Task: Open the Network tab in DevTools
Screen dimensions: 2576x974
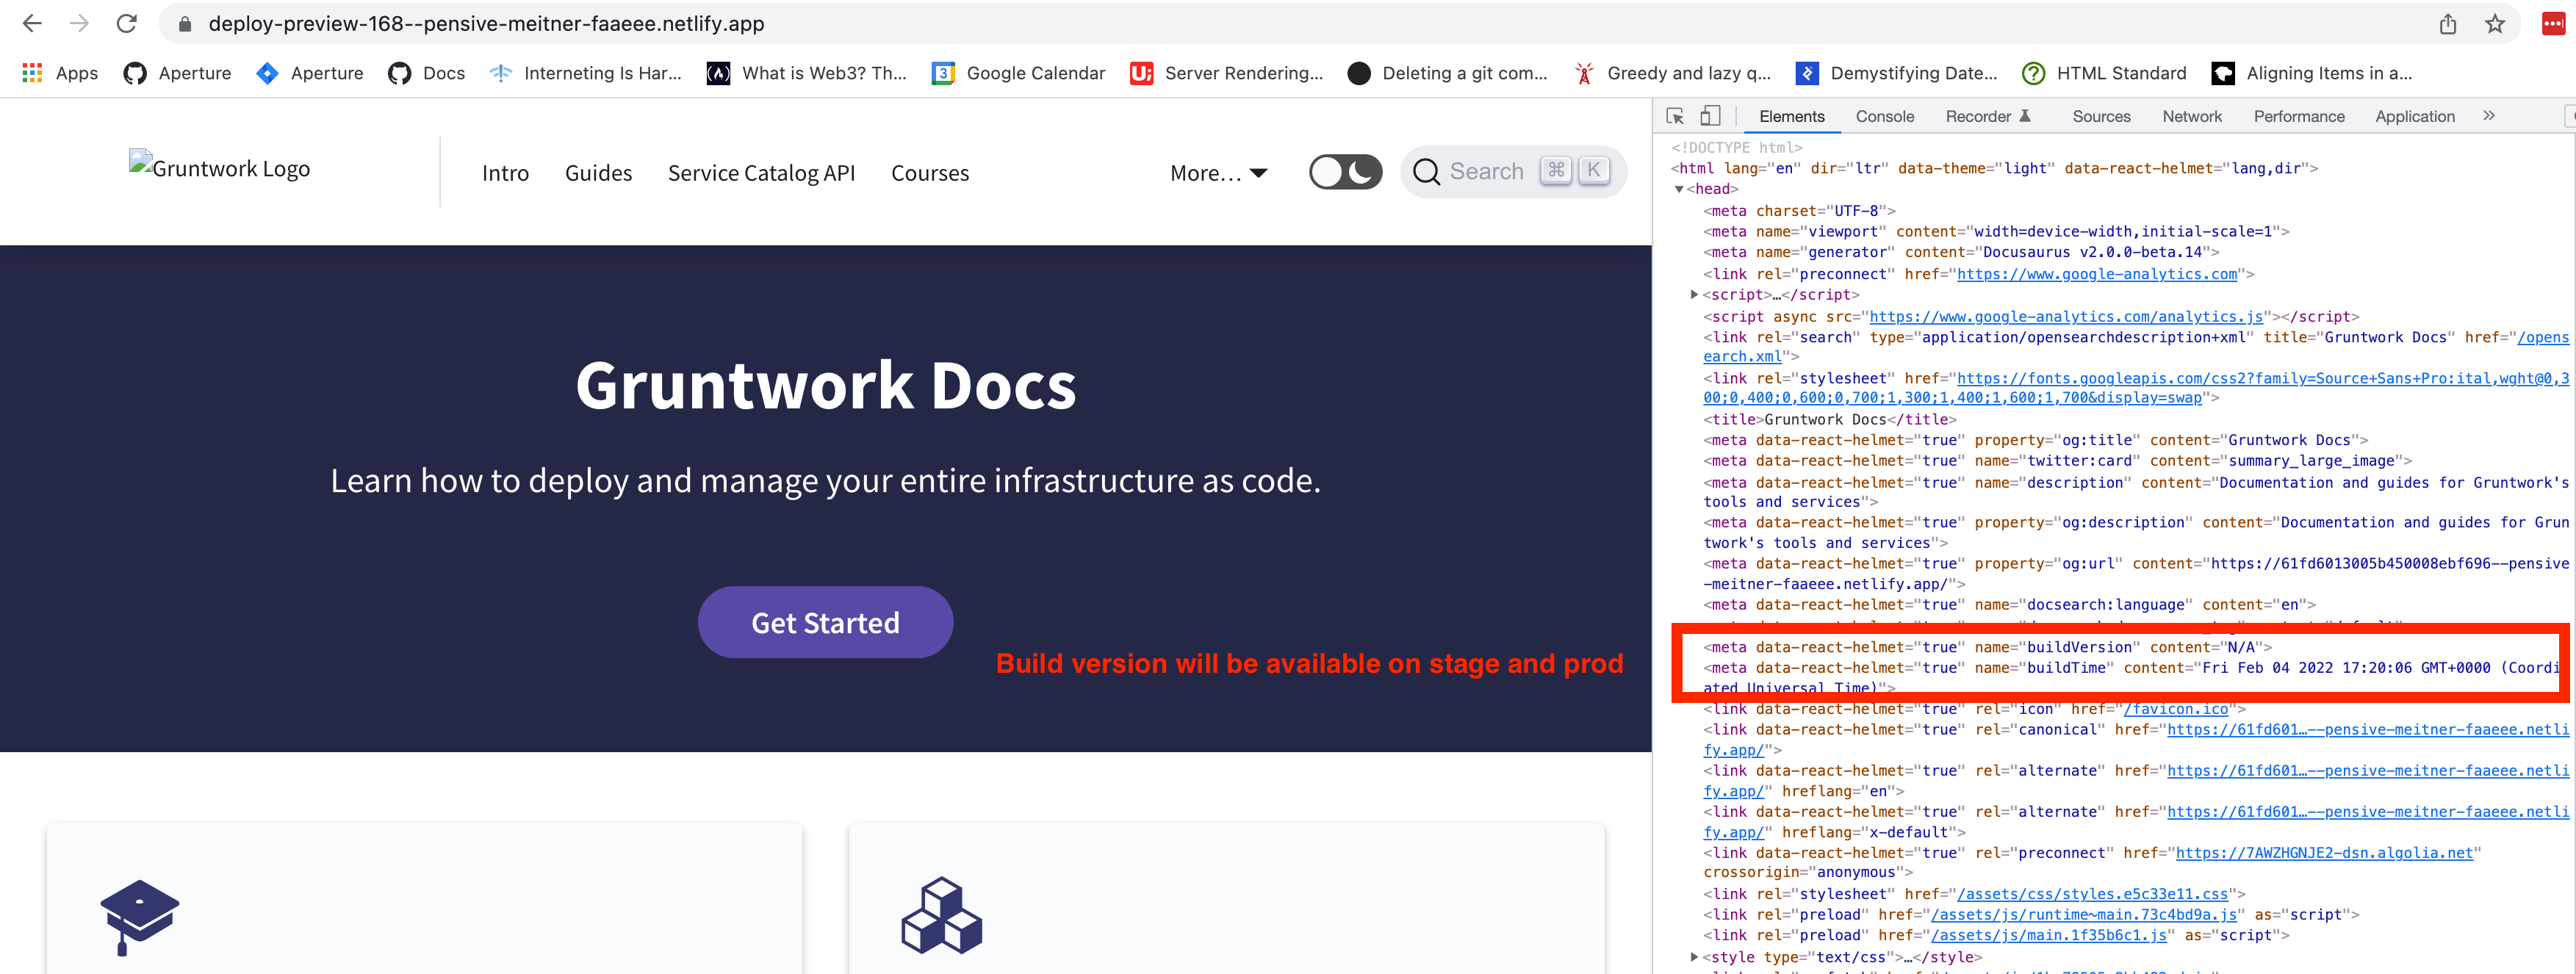Action: 2191,116
